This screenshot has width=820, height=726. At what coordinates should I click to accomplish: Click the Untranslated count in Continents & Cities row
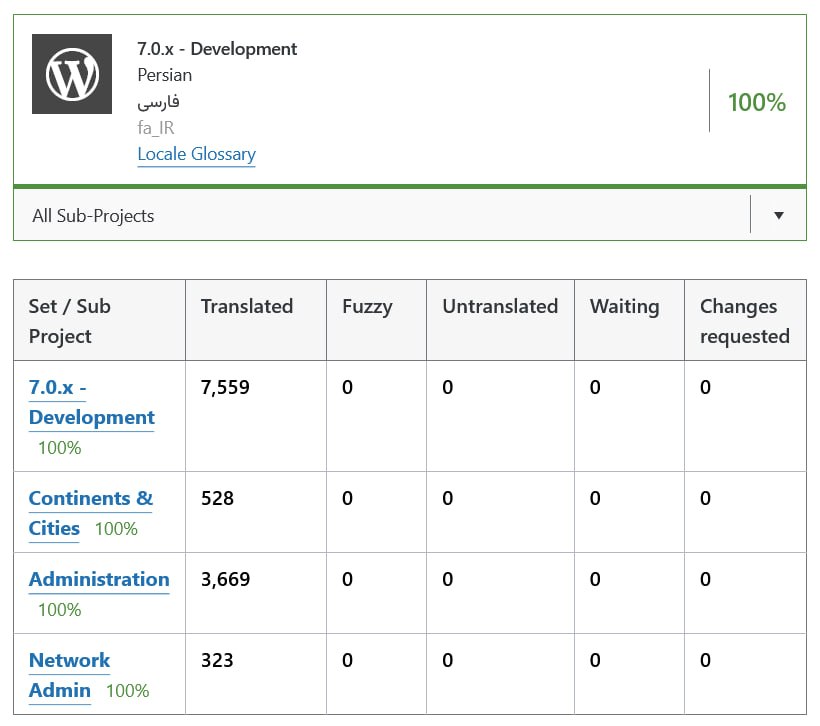pos(448,498)
